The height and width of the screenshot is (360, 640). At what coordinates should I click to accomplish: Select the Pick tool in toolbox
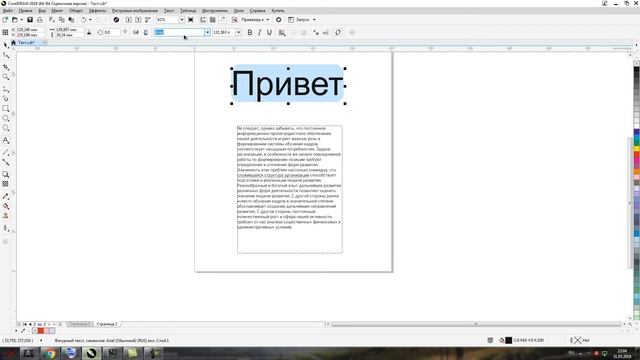click(5, 45)
